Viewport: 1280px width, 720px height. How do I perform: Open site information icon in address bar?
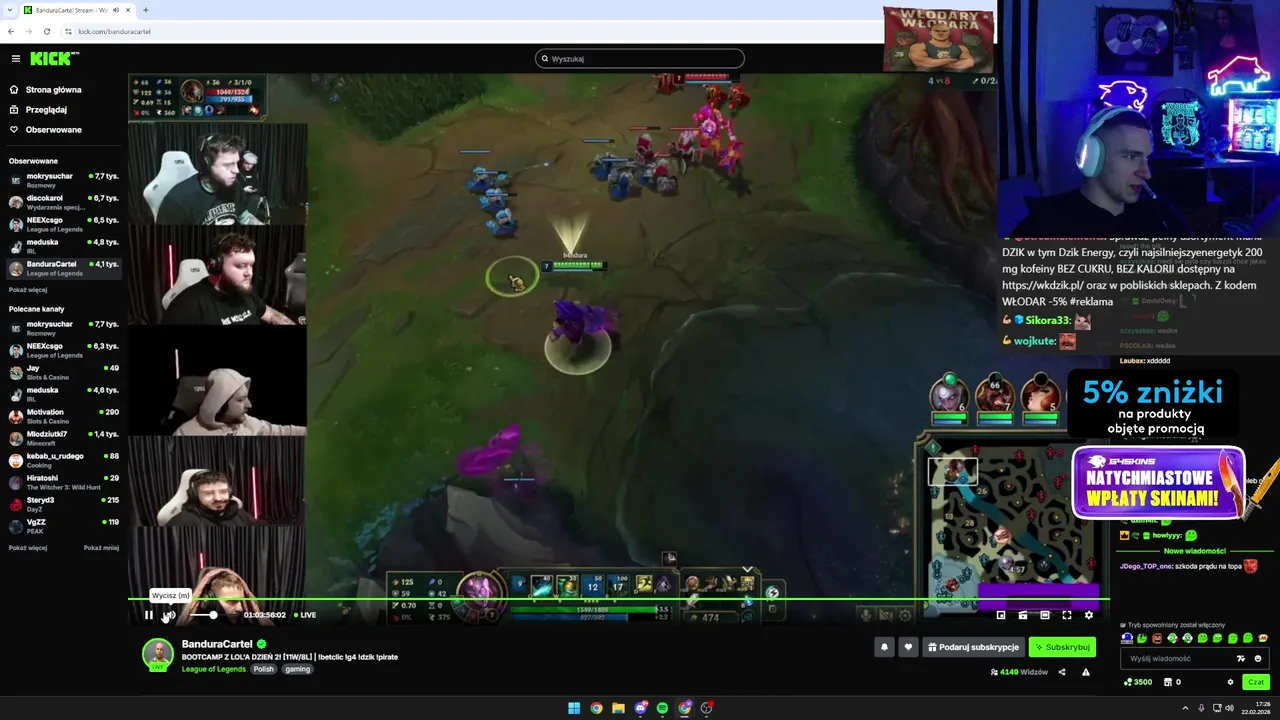(x=68, y=31)
